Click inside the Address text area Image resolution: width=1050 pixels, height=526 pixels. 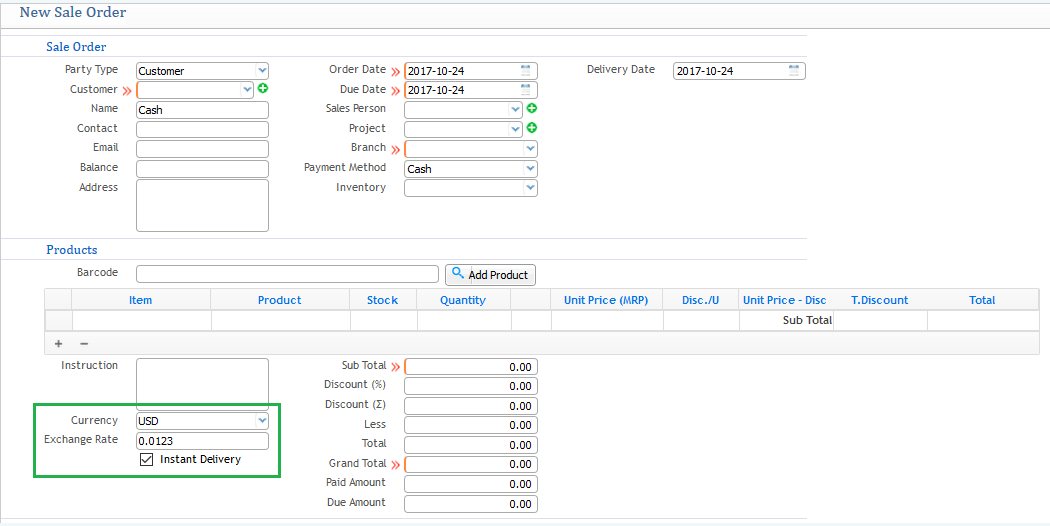[x=202, y=205]
